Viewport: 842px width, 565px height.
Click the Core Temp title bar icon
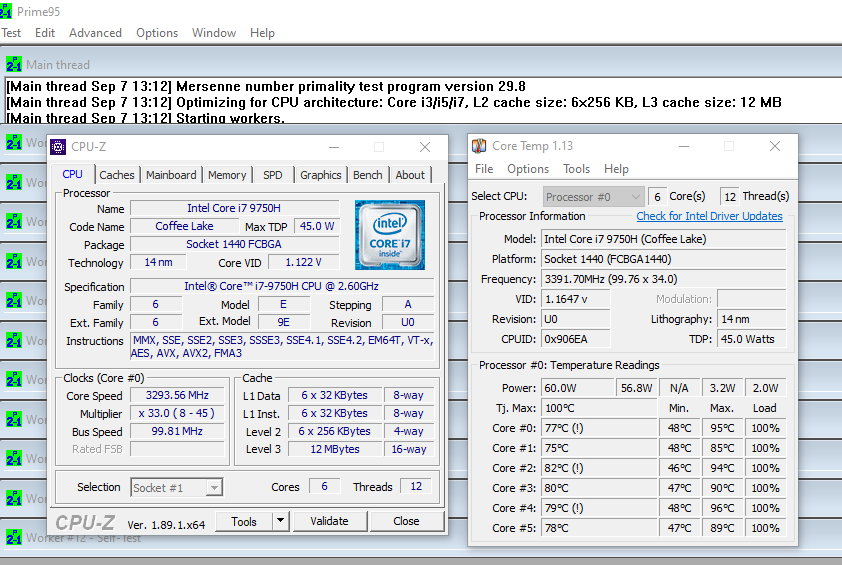coord(479,146)
